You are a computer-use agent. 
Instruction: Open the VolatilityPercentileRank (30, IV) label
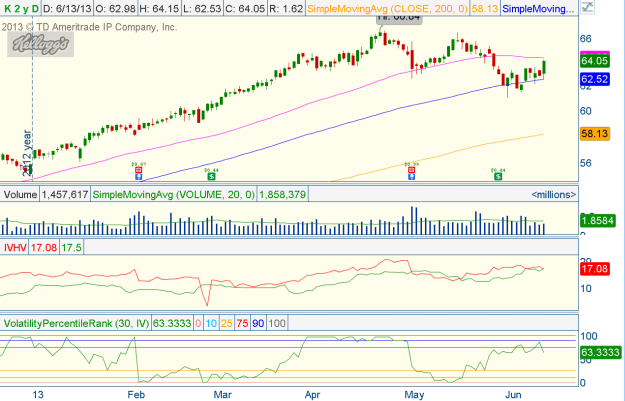pos(85,324)
